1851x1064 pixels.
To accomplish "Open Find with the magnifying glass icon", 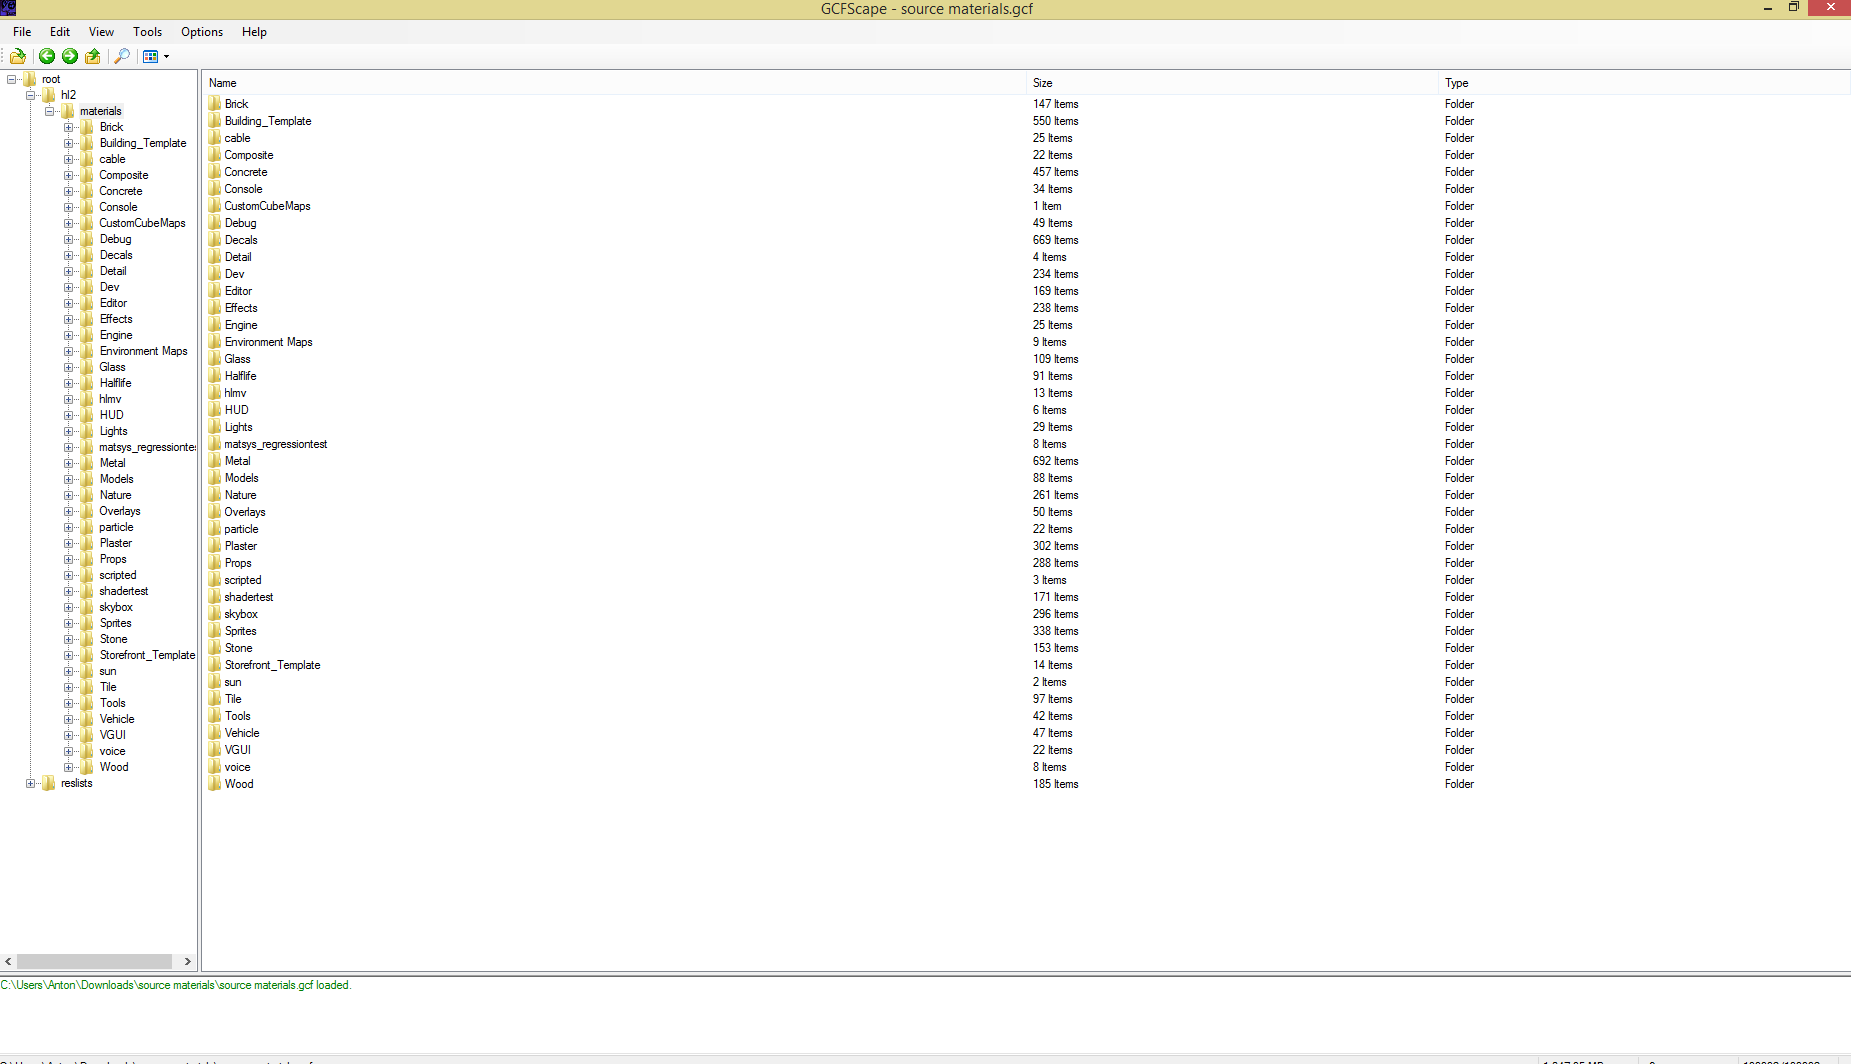I will (x=122, y=56).
